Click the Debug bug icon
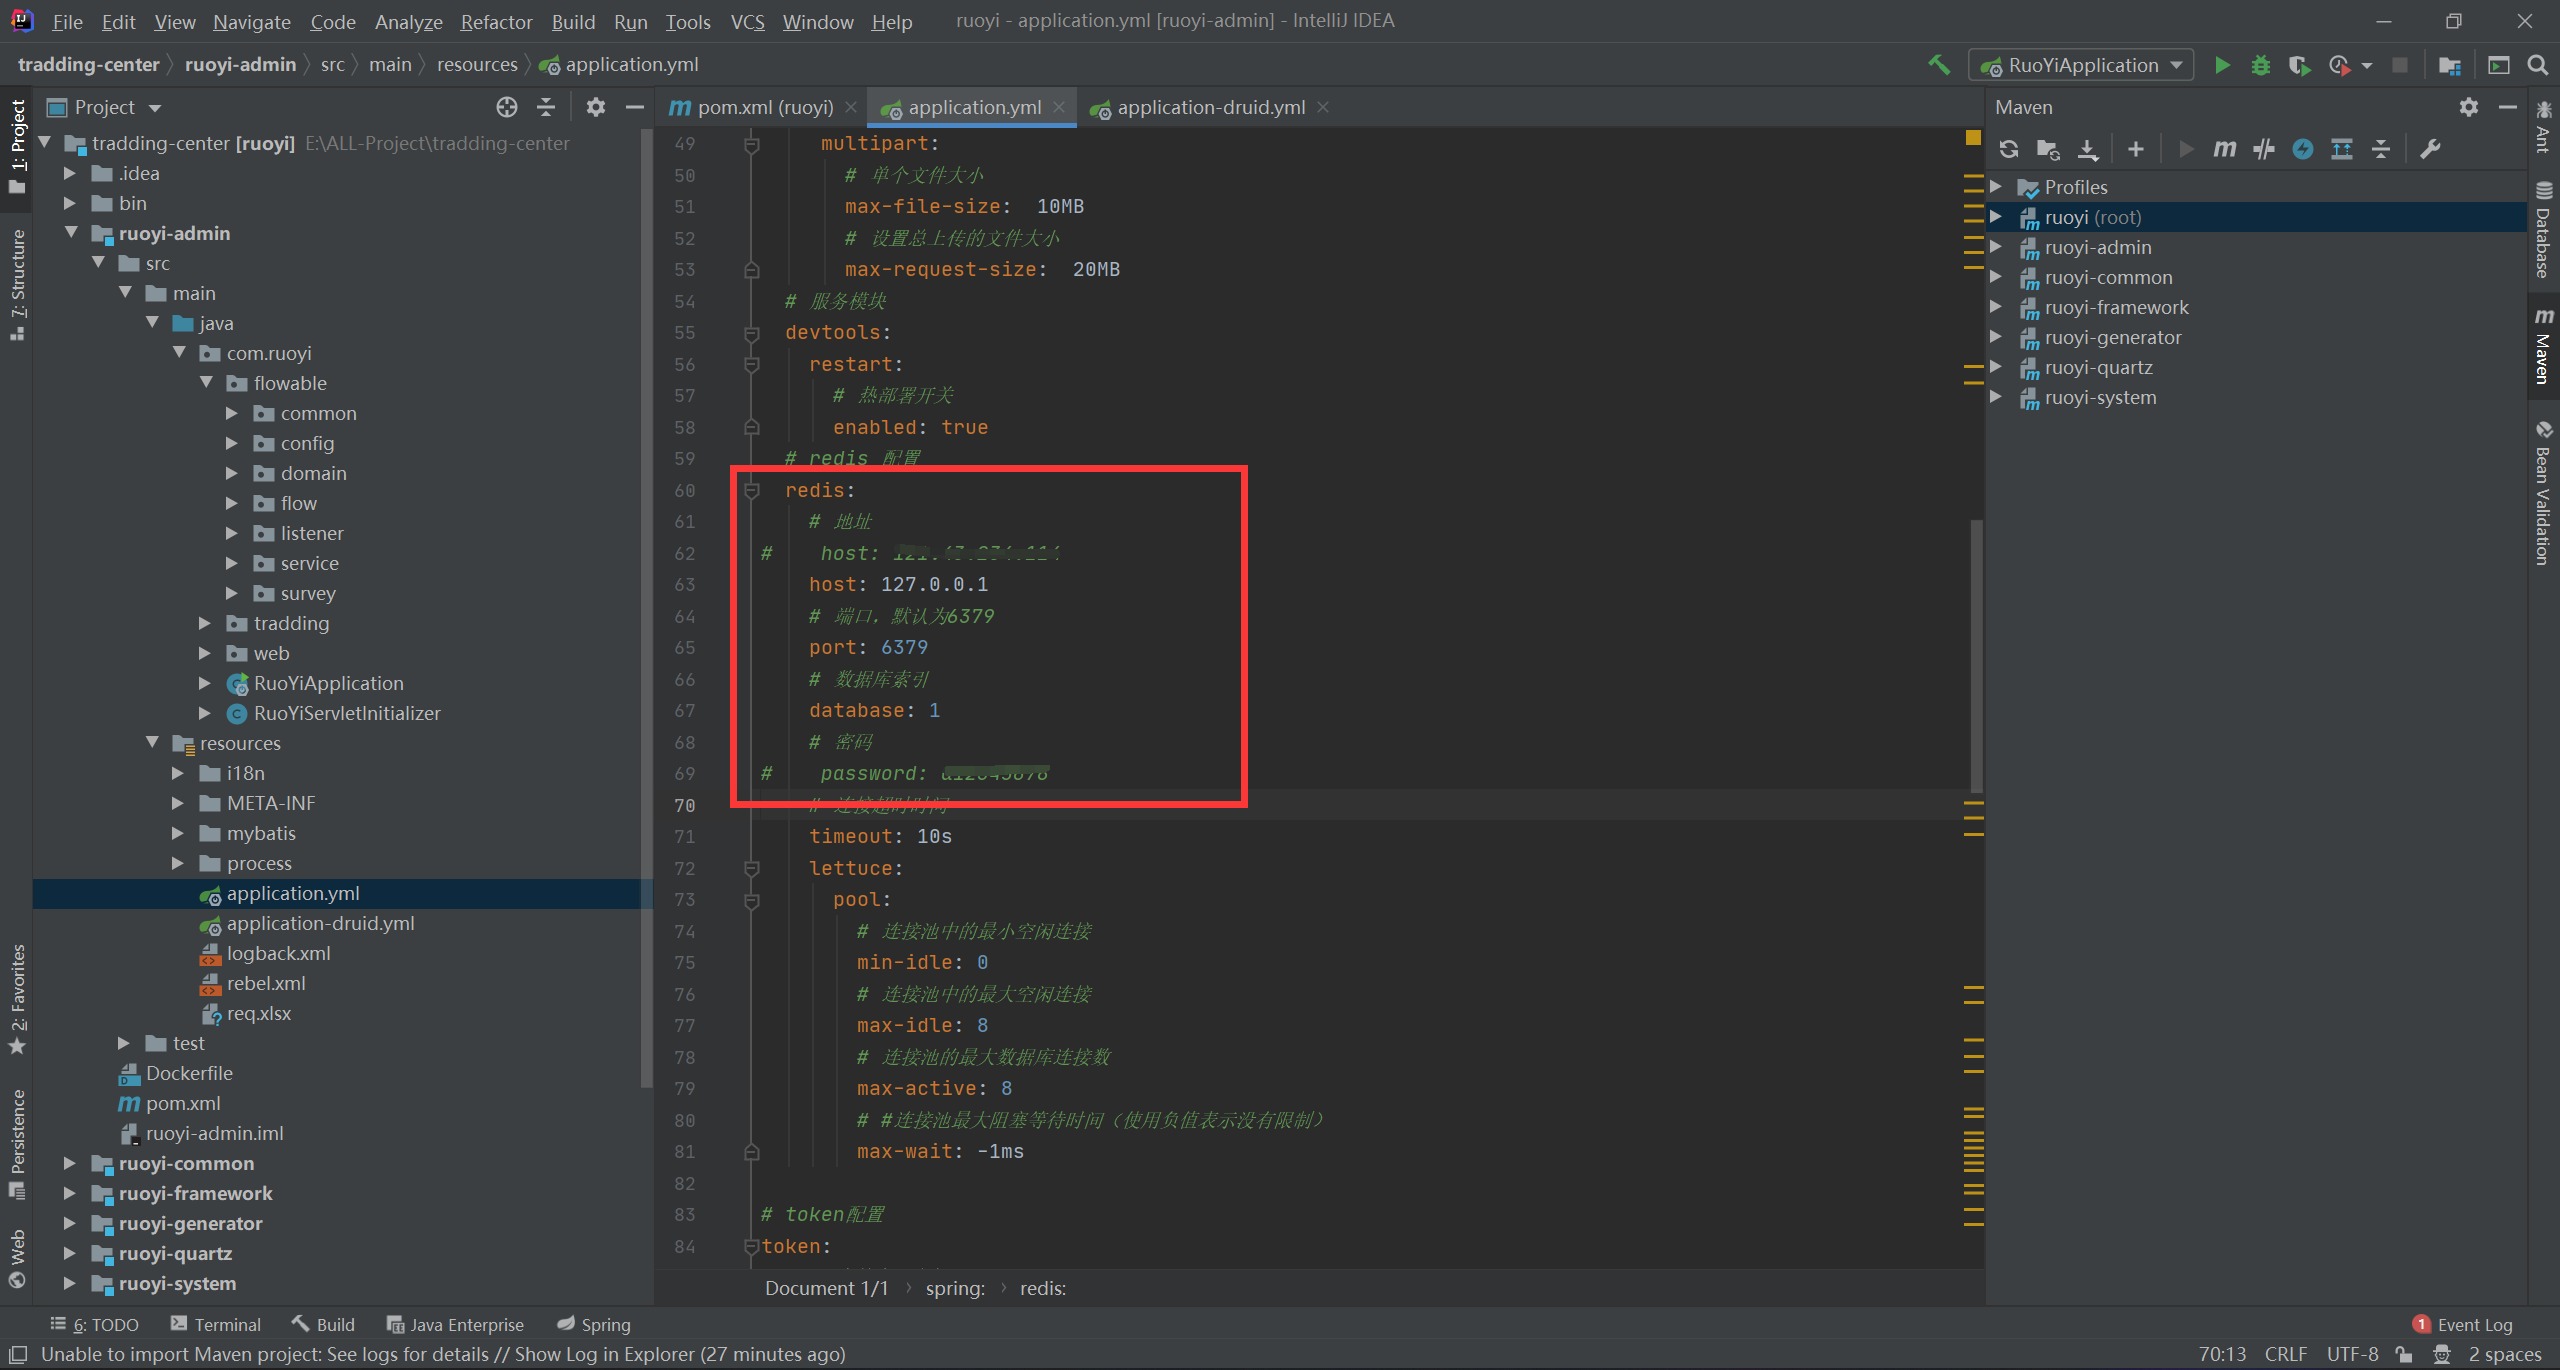The height and width of the screenshot is (1370, 2560). [x=2260, y=65]
